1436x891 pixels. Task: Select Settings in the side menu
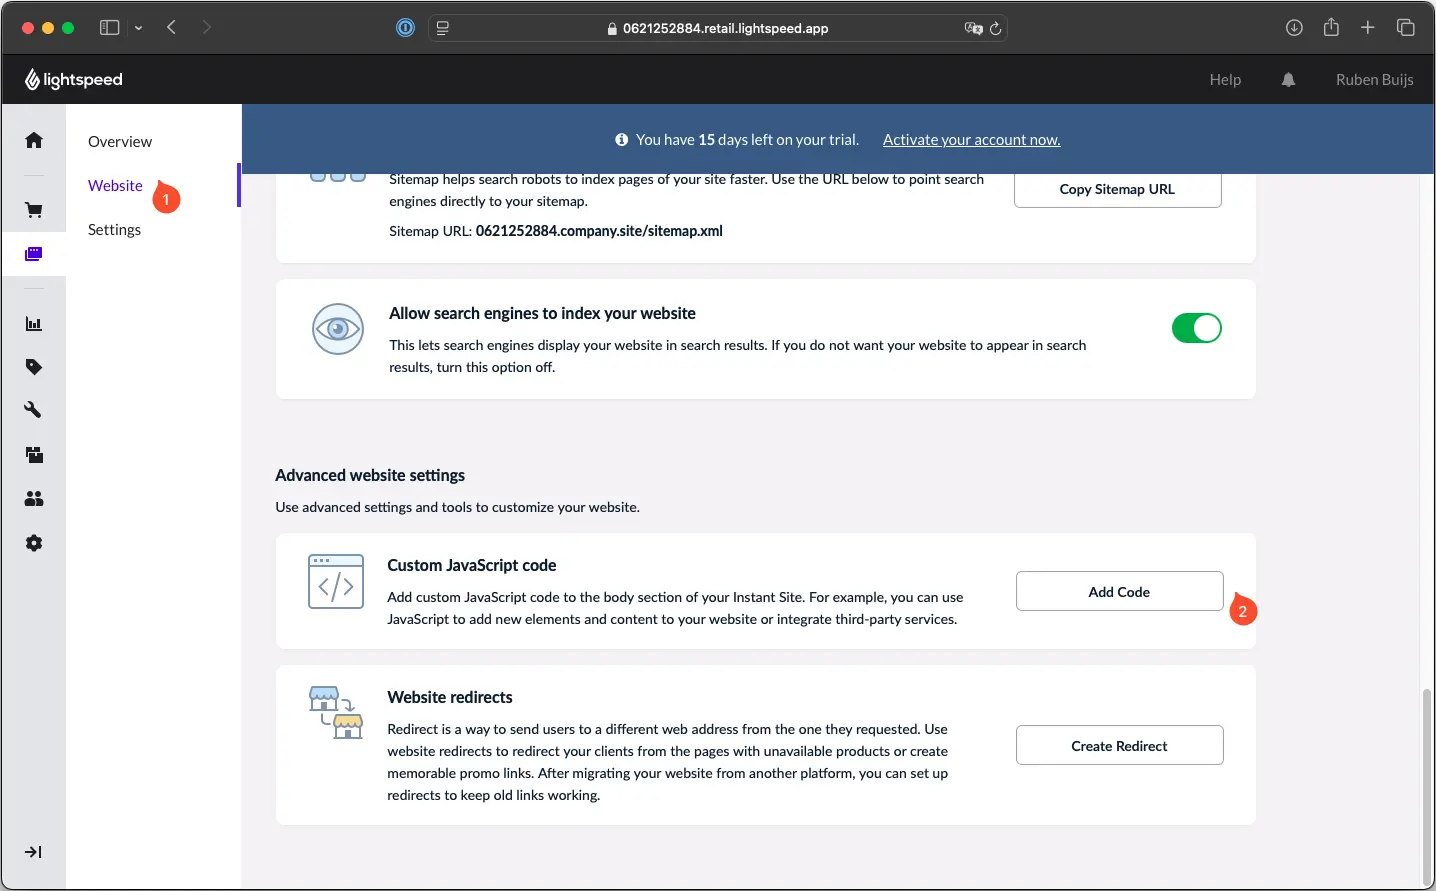pos(114,230)
